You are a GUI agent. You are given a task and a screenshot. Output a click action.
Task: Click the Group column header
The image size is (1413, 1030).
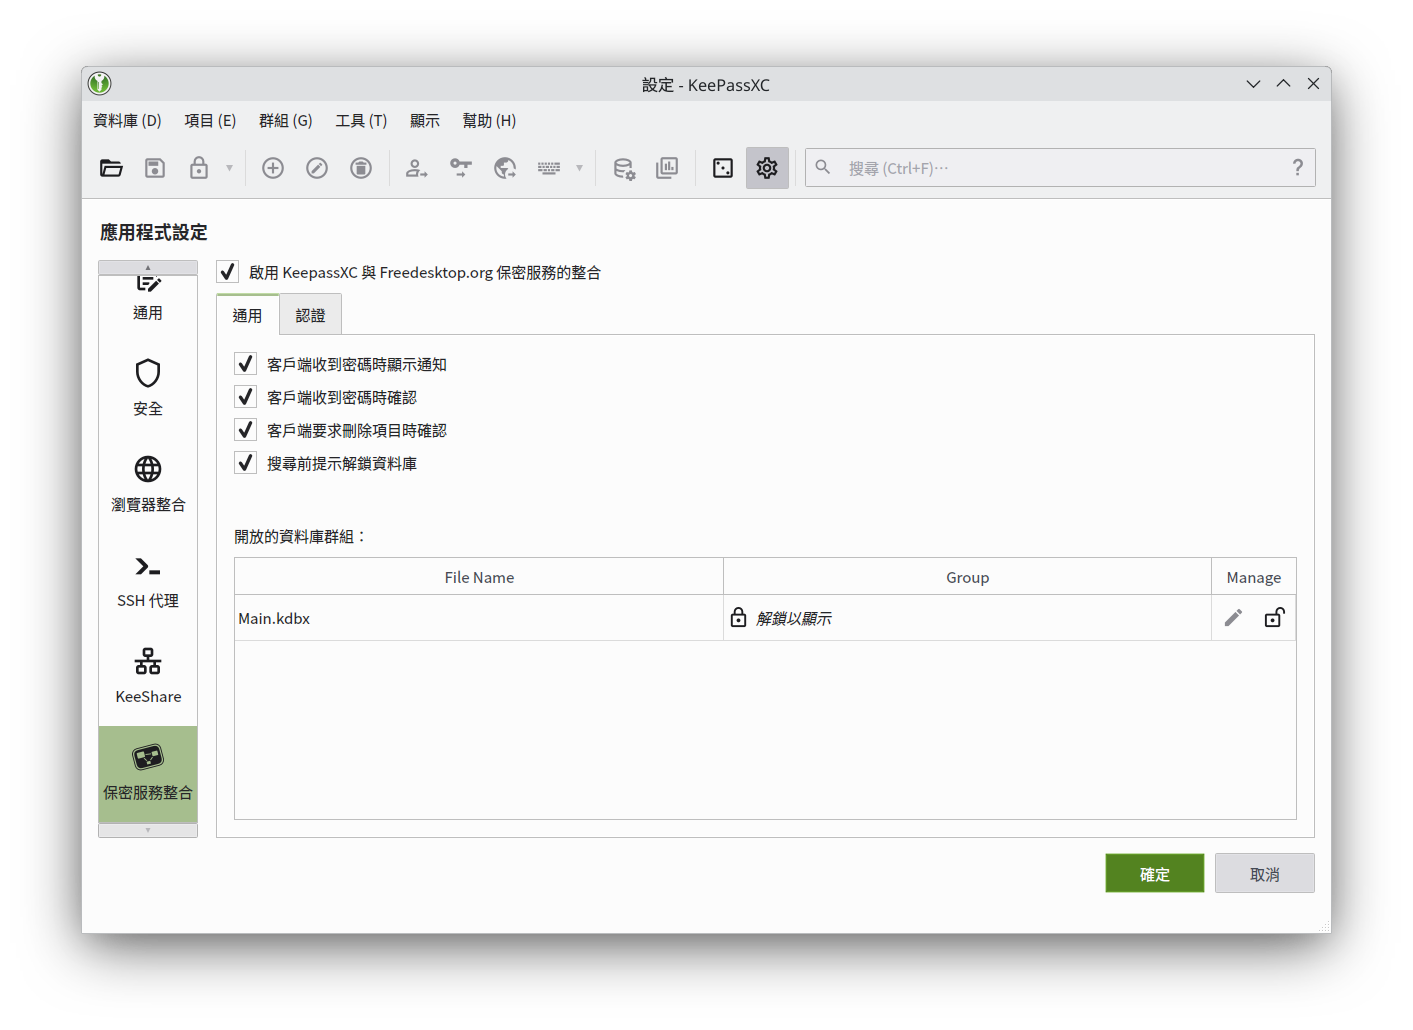(967, 577)
